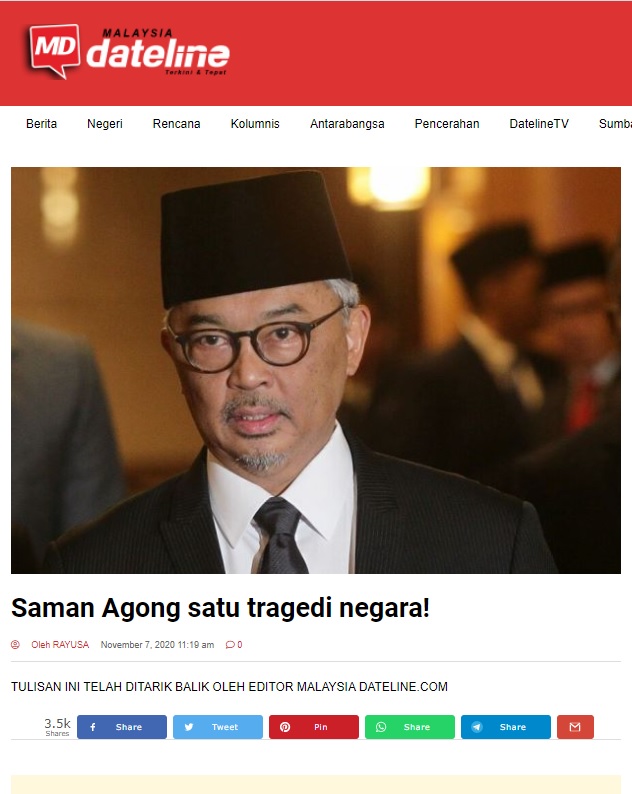Send article by email icon
Screen dimensions: 632x794
(575, 727)
